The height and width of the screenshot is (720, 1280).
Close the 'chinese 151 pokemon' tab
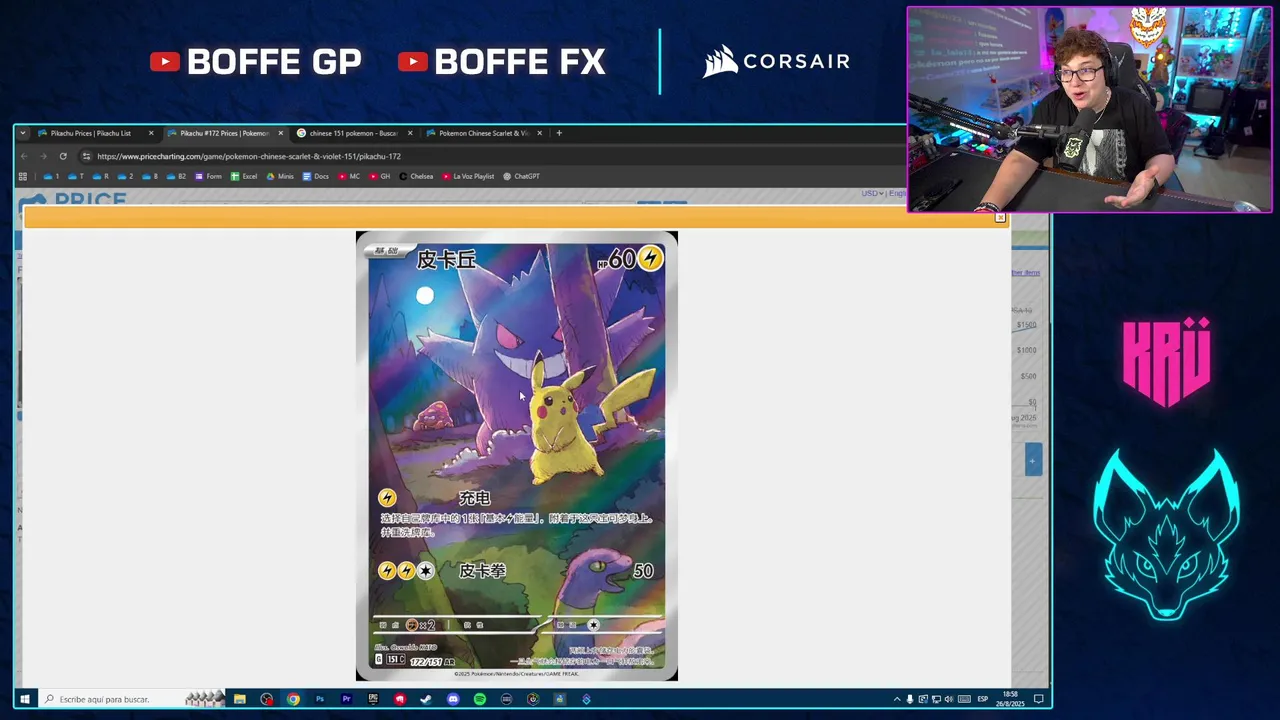click(x=410, y=133)
